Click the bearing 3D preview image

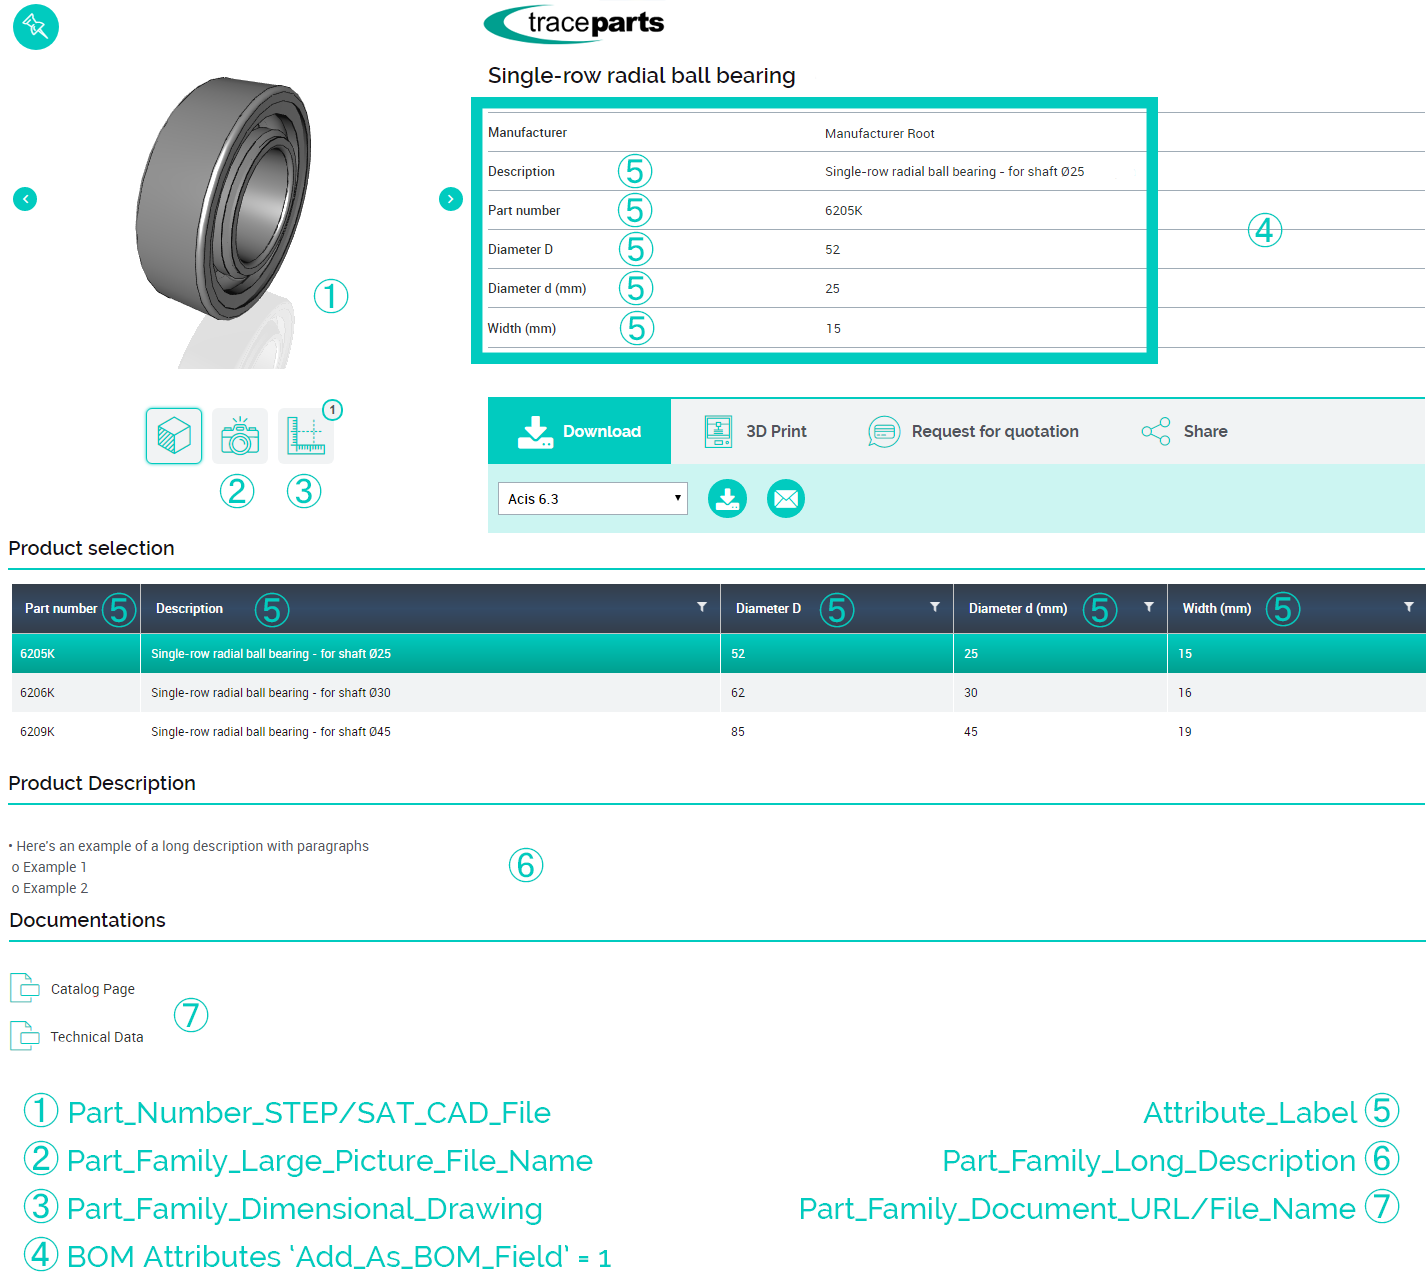point(224,200)
